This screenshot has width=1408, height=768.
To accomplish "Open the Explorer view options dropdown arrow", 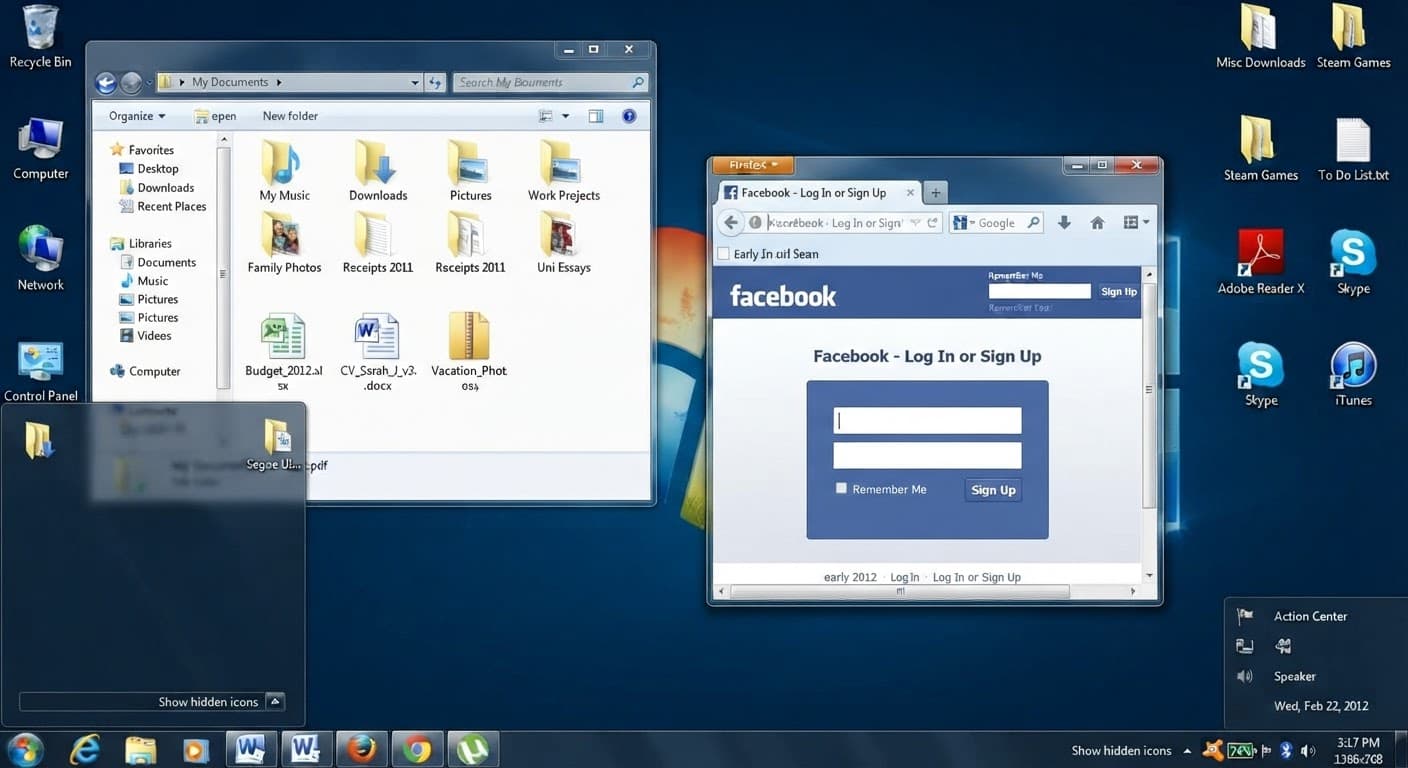I will coord(565,116).
